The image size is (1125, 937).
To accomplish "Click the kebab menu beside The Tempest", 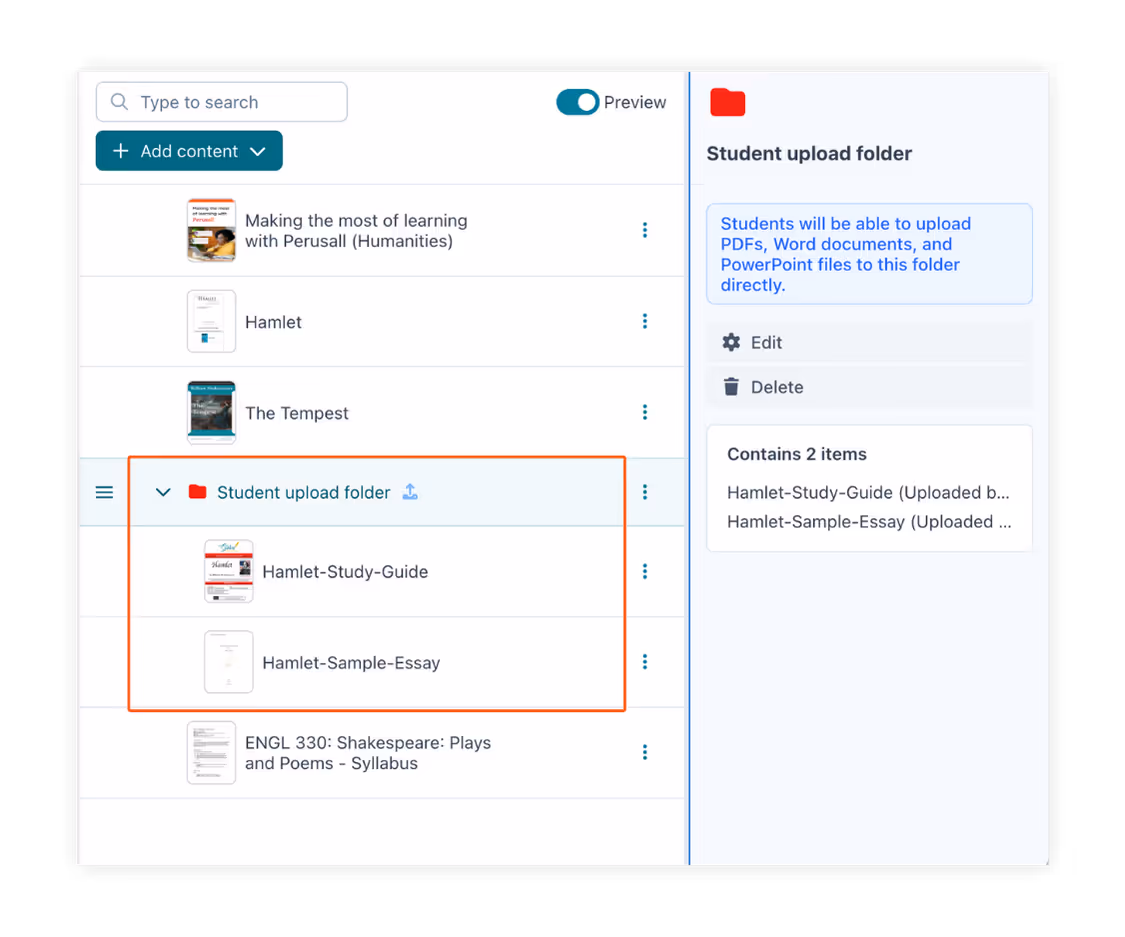I will click(645, 412).
